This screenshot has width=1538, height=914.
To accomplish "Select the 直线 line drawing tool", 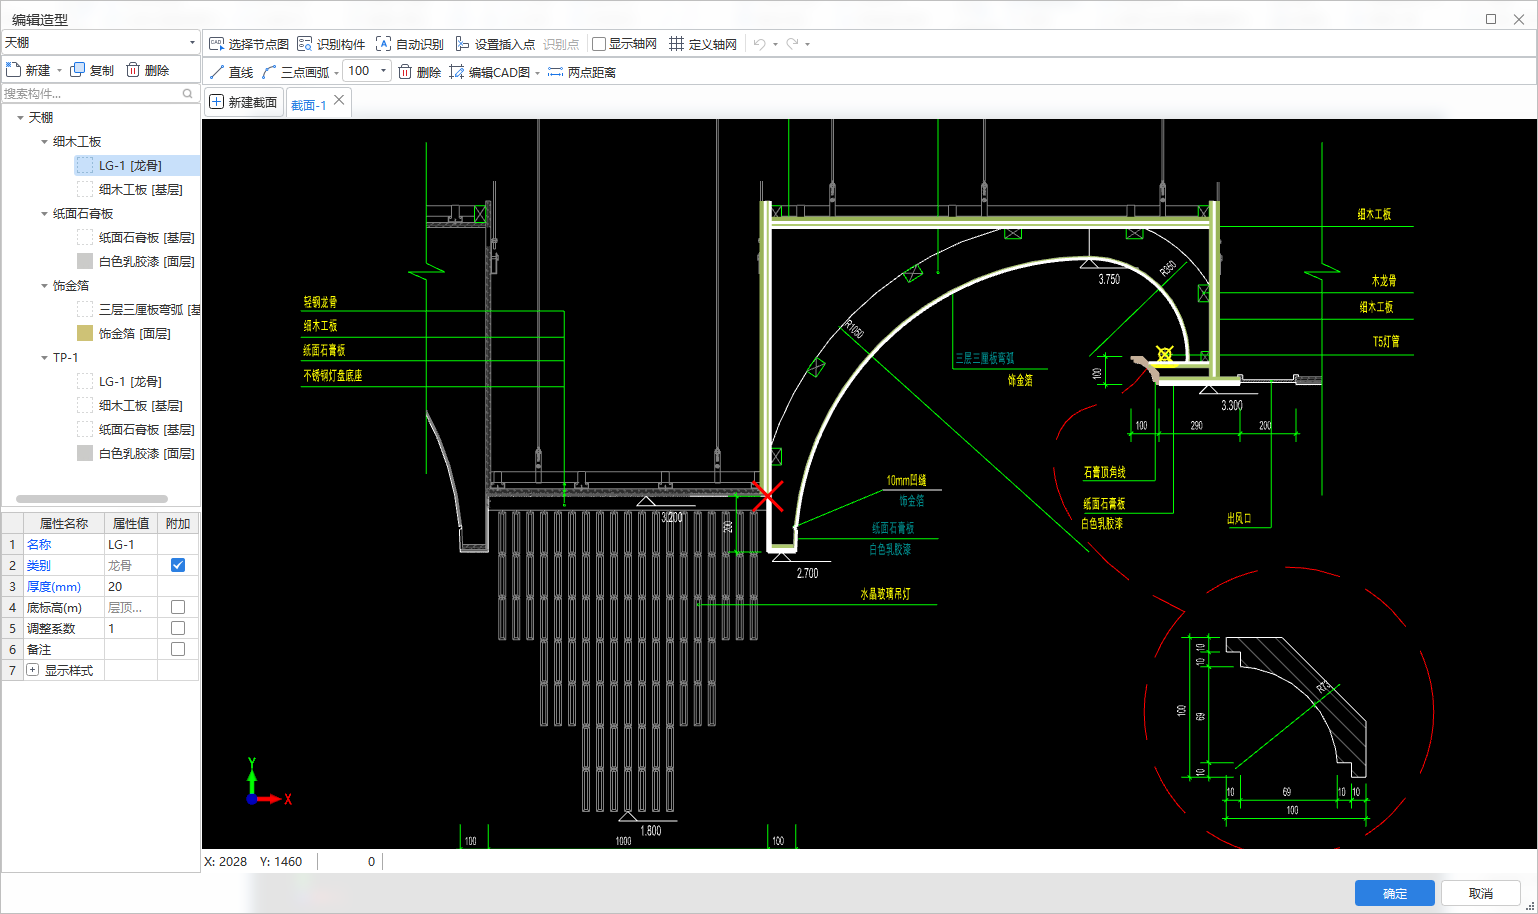I will tap(231, 72).
